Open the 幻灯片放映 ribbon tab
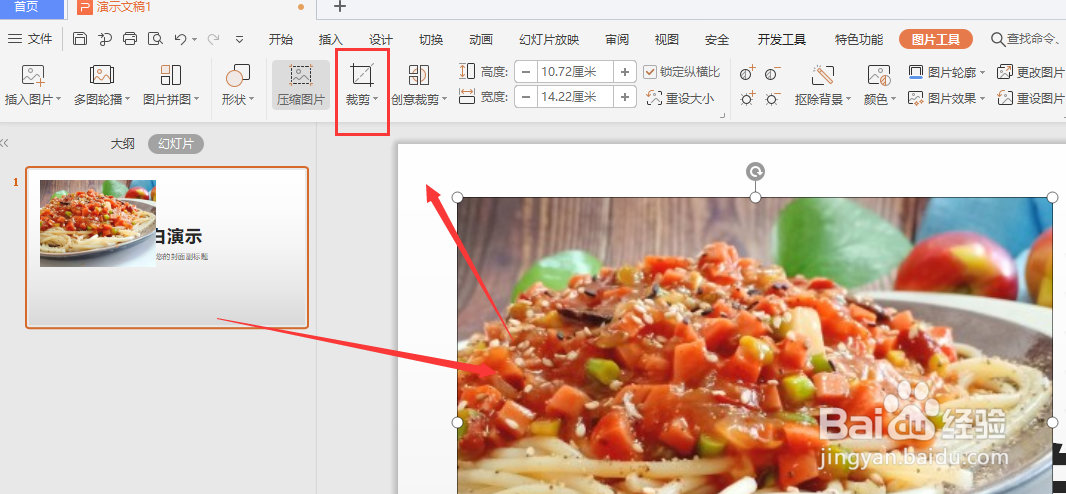This screenshot has height=494, width=1066. tap(549, 39)
